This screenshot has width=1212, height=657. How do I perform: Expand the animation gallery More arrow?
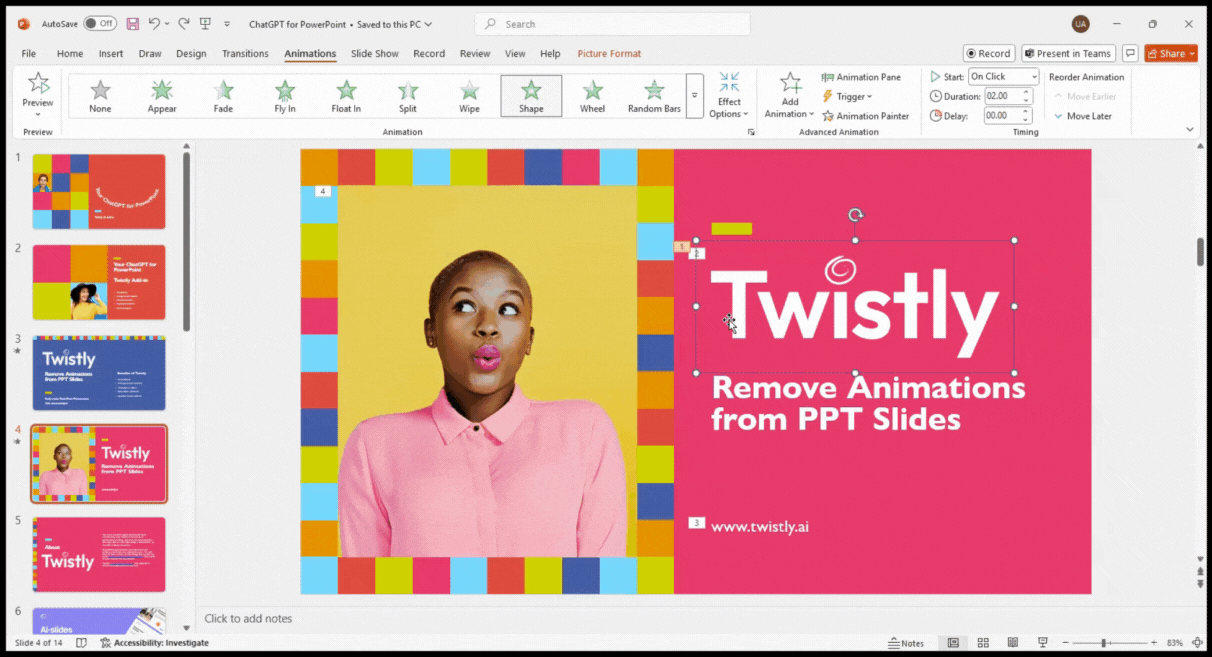coord(694,96)
